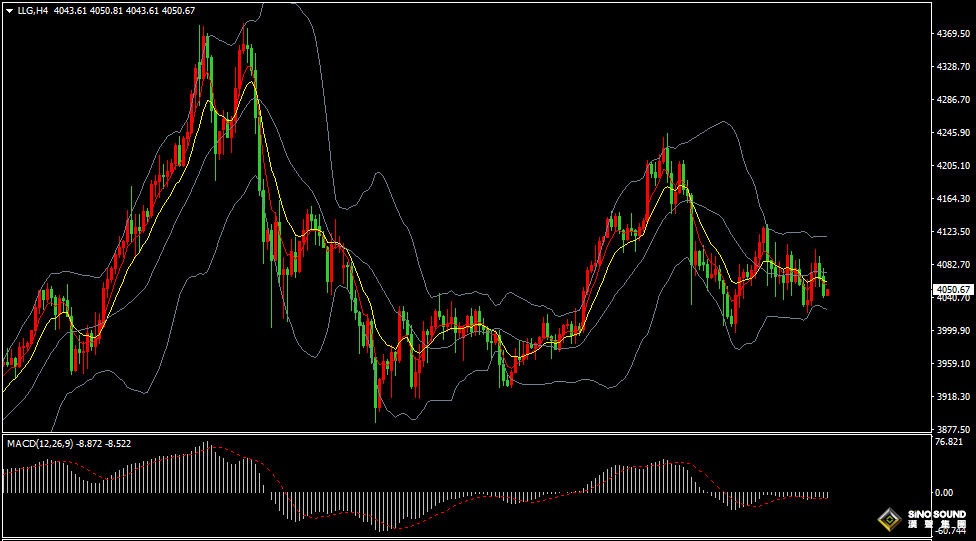976x541 pixels.
Task: Click the 4205.10 level on price axis
Action: [x=952, y=166]
